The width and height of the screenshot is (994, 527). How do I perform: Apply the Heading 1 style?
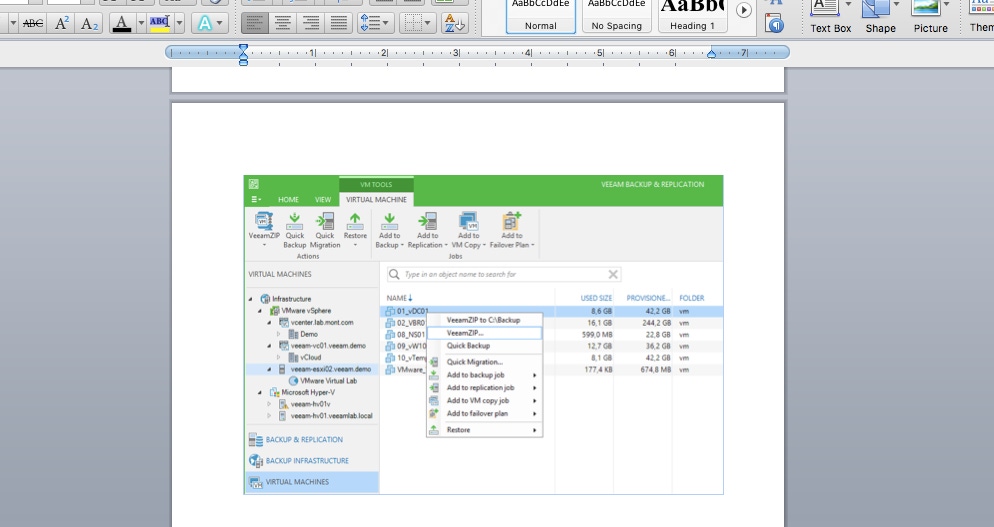point(692,16)
